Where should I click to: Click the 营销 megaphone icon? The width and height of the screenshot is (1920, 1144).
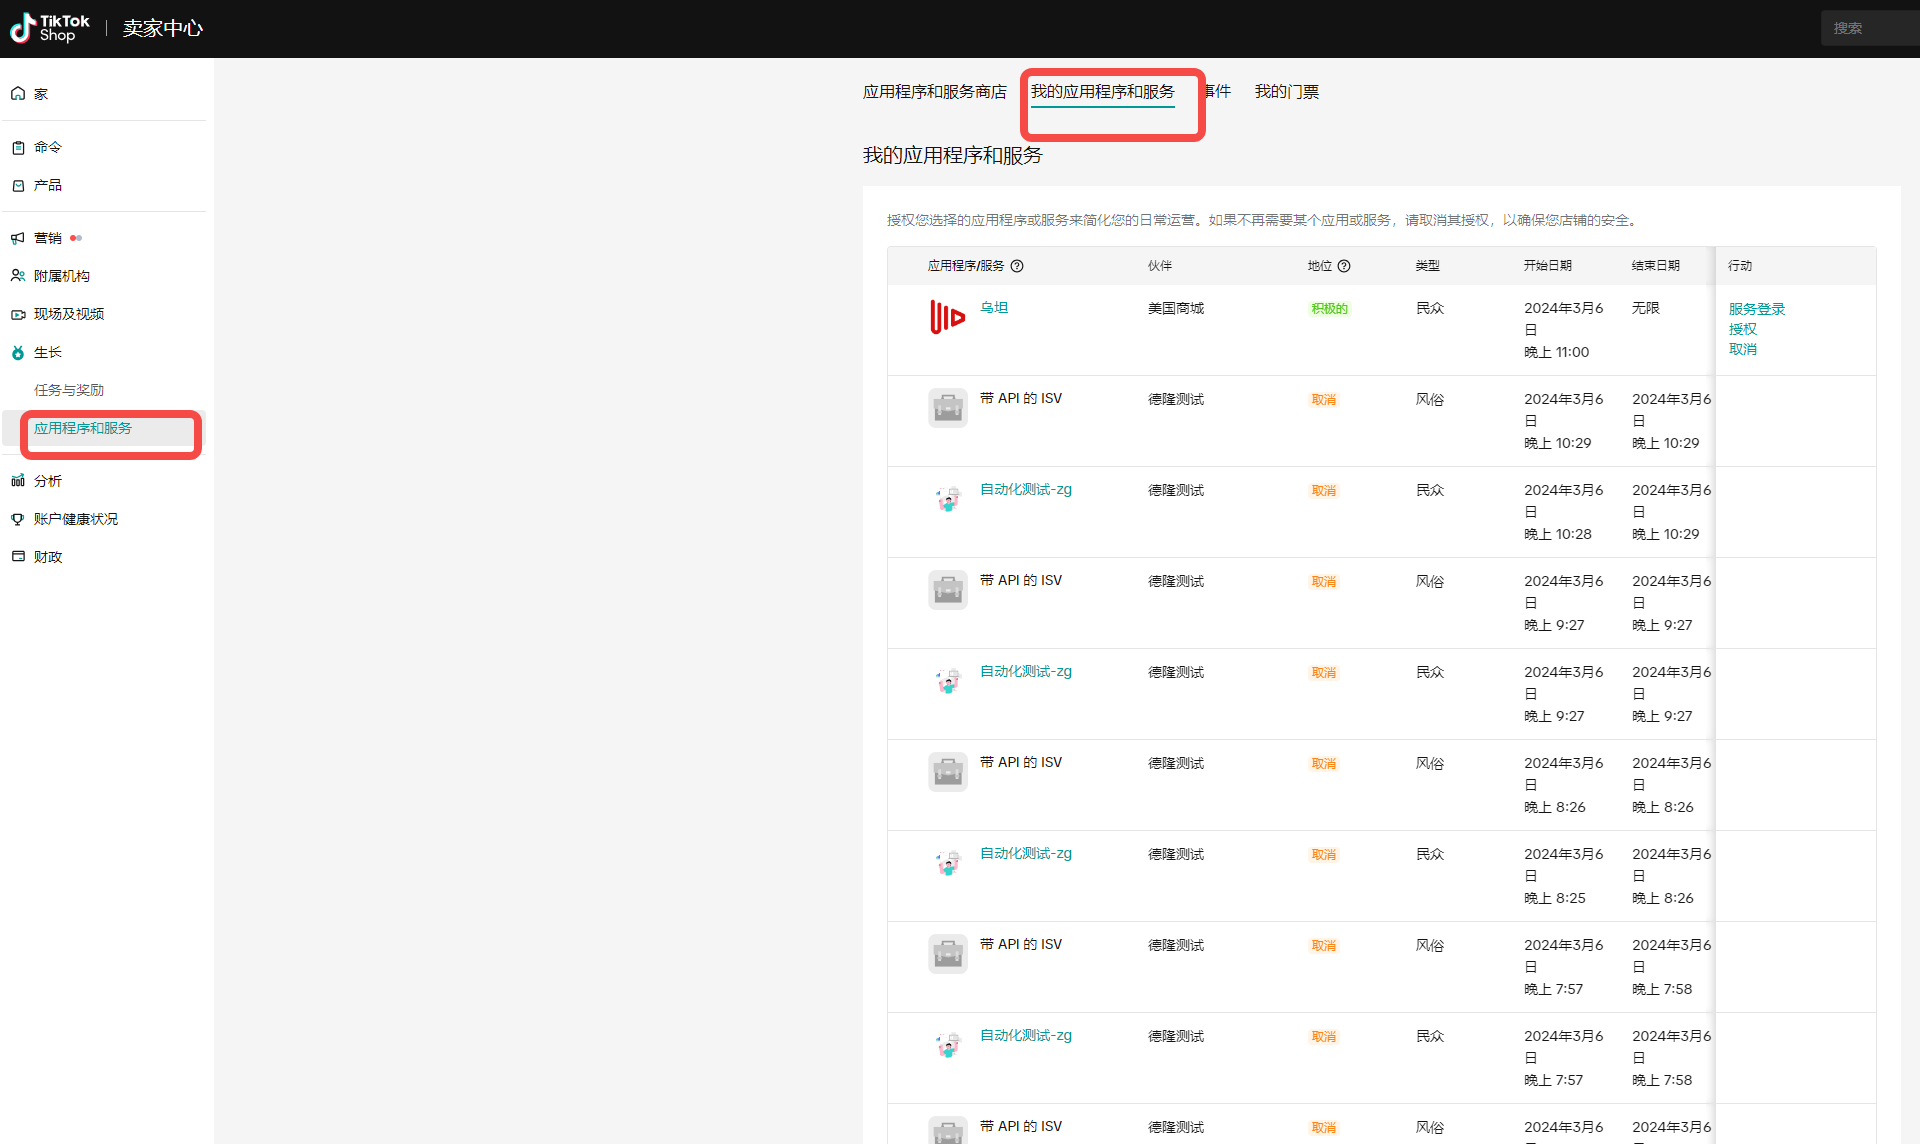[x=18, y=238]
